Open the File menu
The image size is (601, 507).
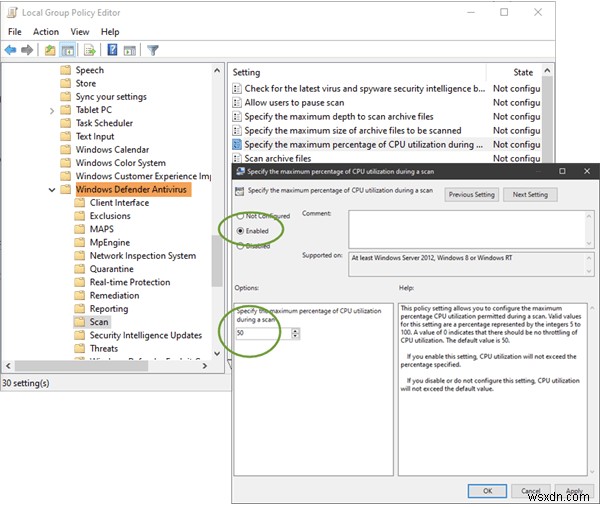(15, 32)
